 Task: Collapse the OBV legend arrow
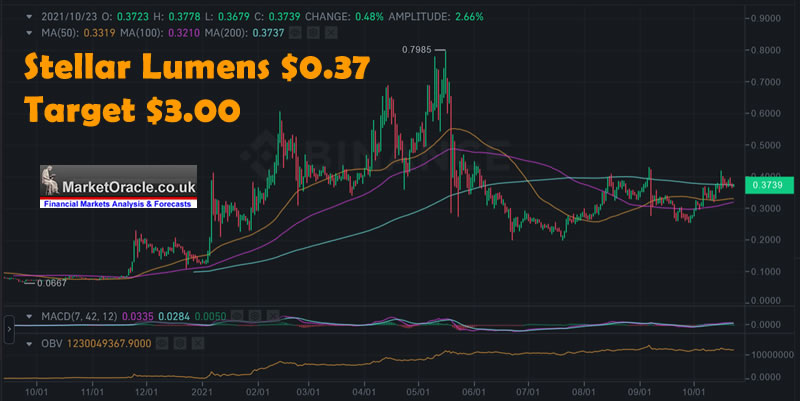(29, 343)
